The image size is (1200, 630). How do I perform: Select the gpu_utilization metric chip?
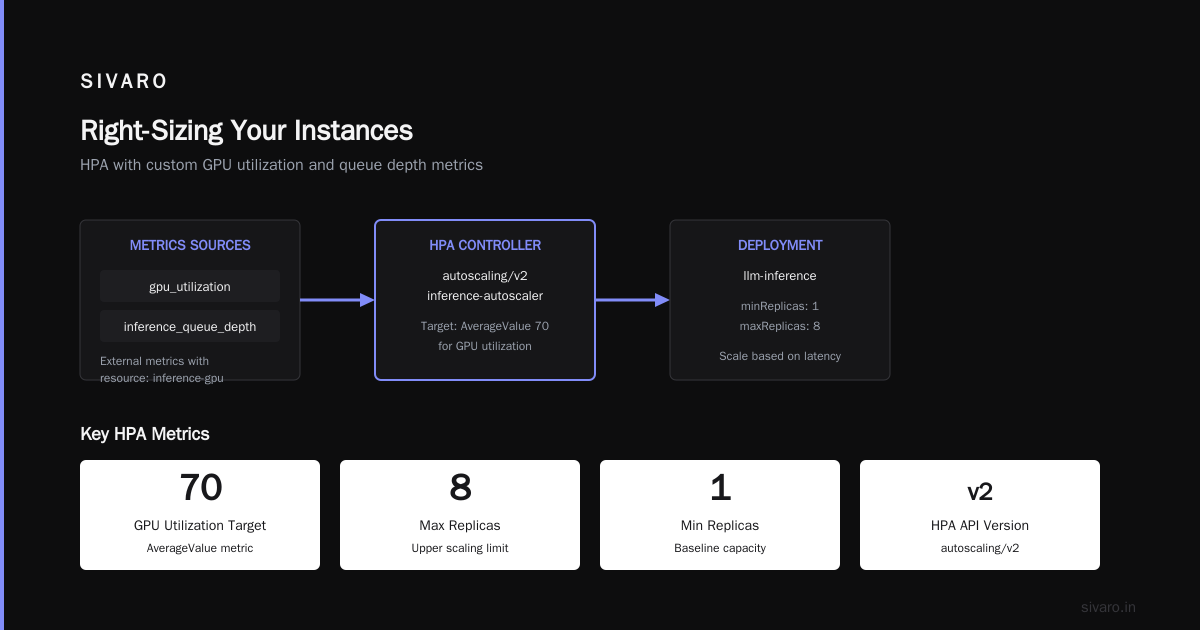[190, 286]
